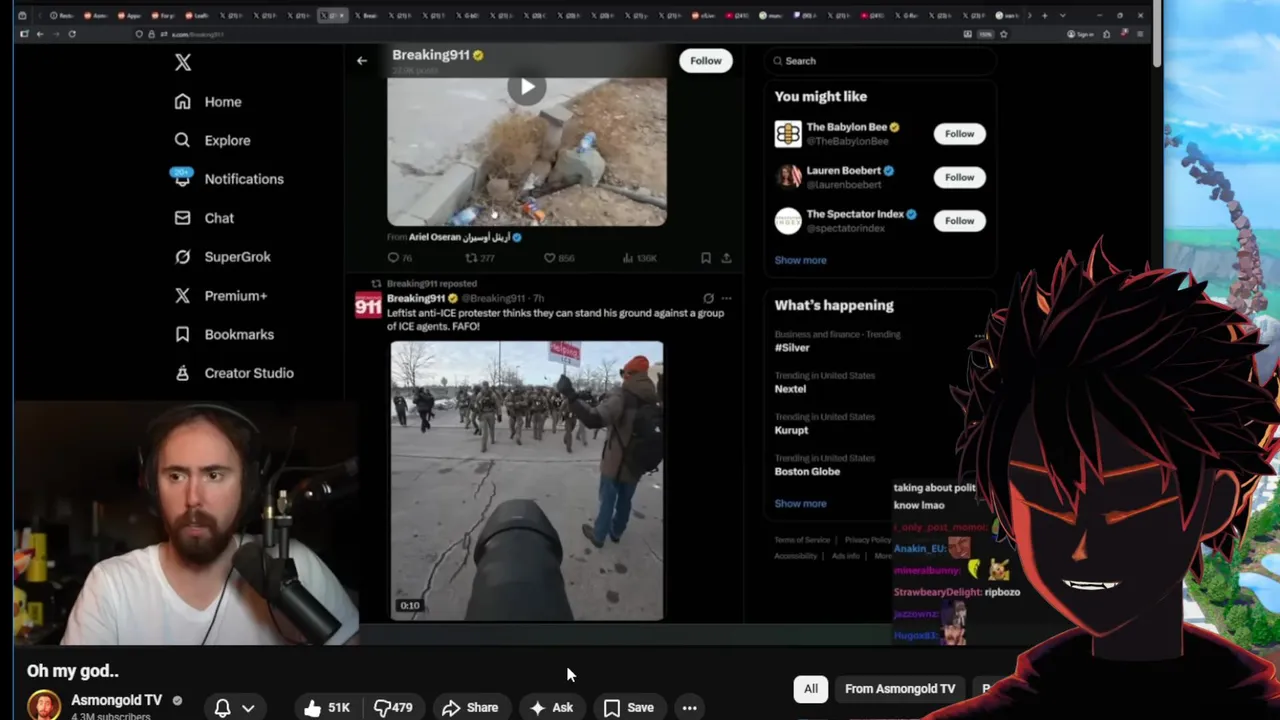
Task: Click Show more under You might like
Action: coord(800,260)
